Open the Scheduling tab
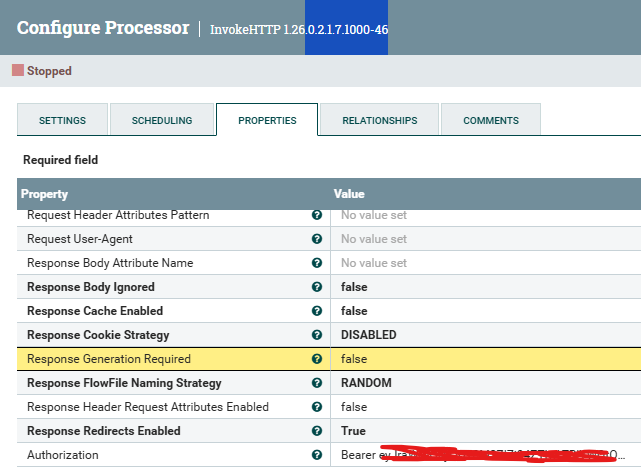Viewport: 641px width, 473px height. click(x=162, y=120)
